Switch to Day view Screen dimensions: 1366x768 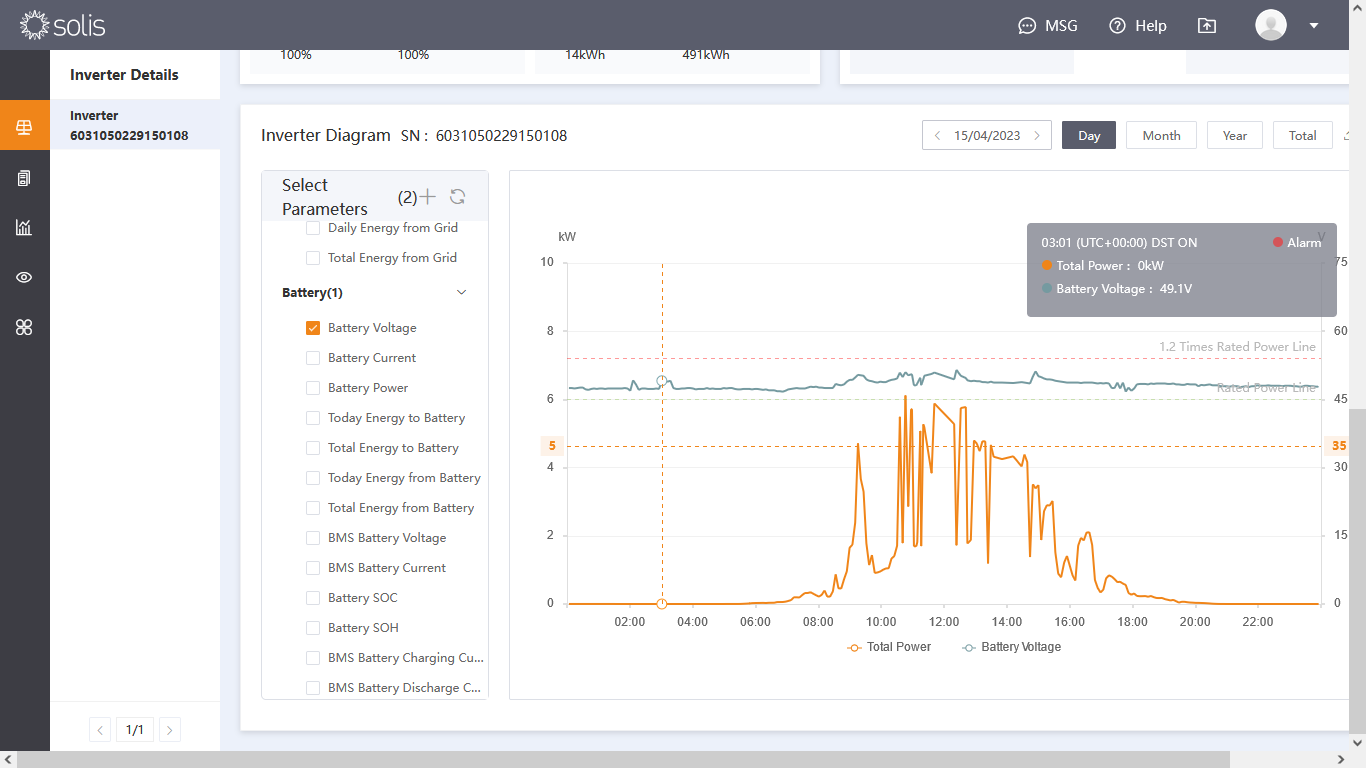pos(1089,136)
